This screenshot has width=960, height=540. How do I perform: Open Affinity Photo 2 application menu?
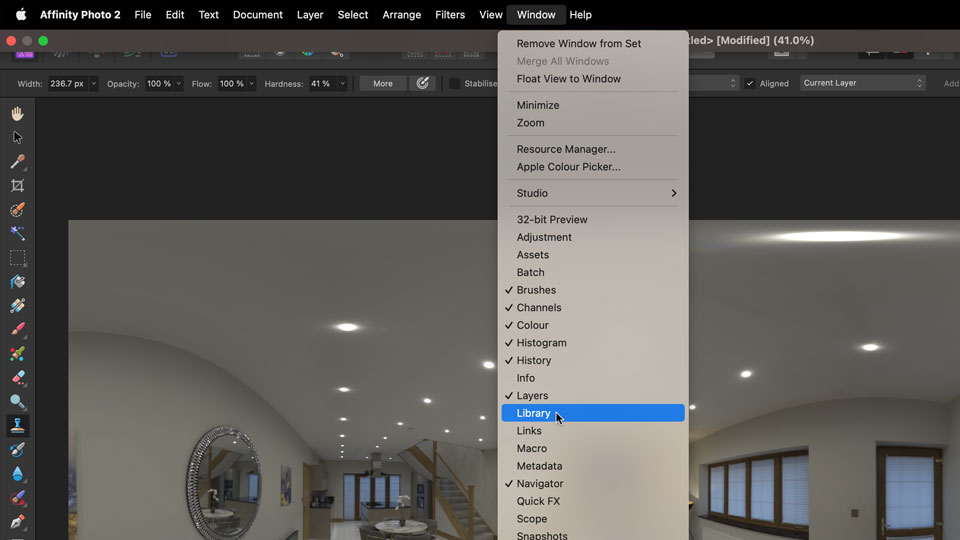click(80, 15)
